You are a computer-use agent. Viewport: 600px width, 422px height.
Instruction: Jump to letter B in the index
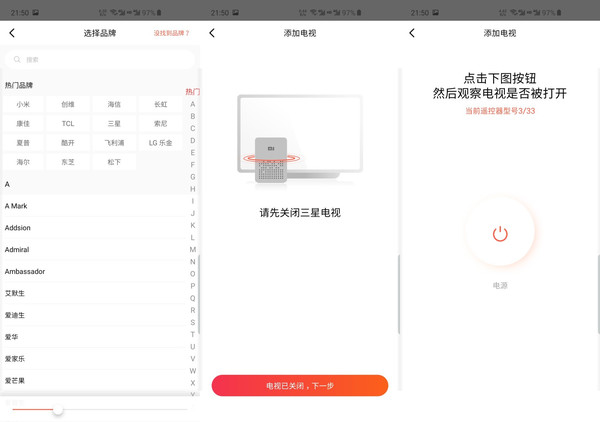pyautogui.click(x=192, y=116)
